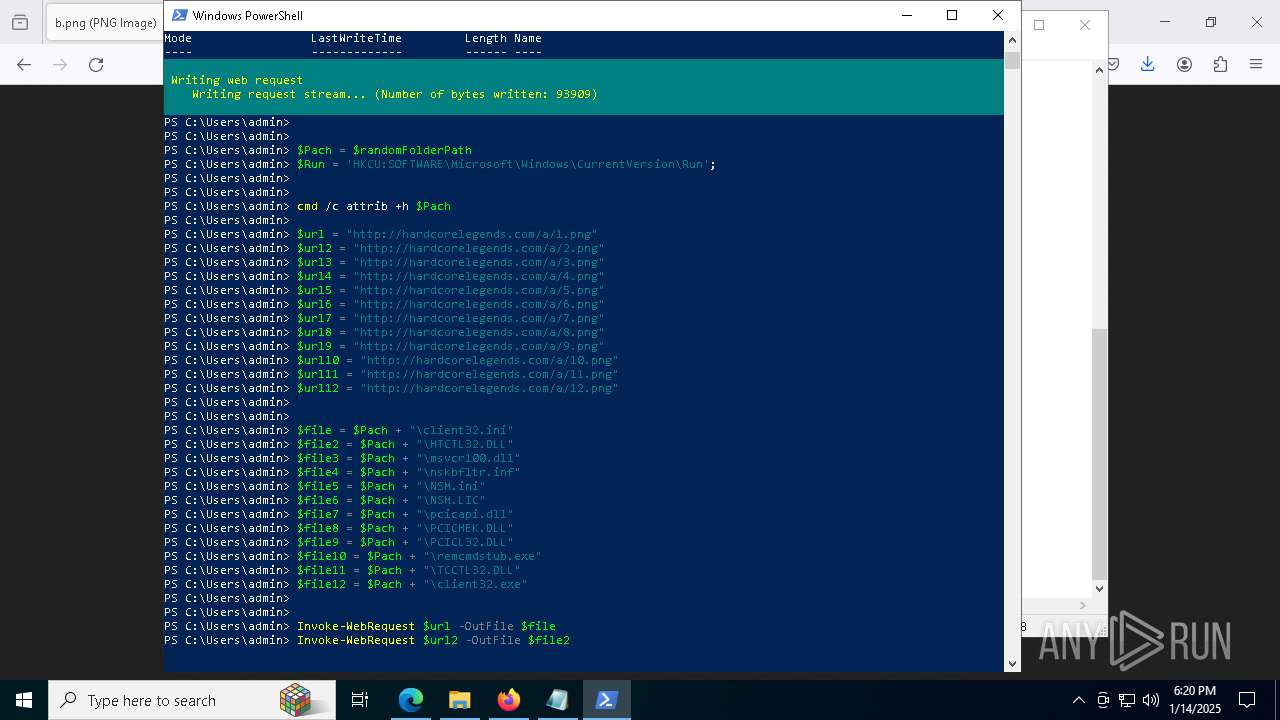
Task: Click the PowerShell scrollbar up arrow
Action: [x=1012, y=39]
